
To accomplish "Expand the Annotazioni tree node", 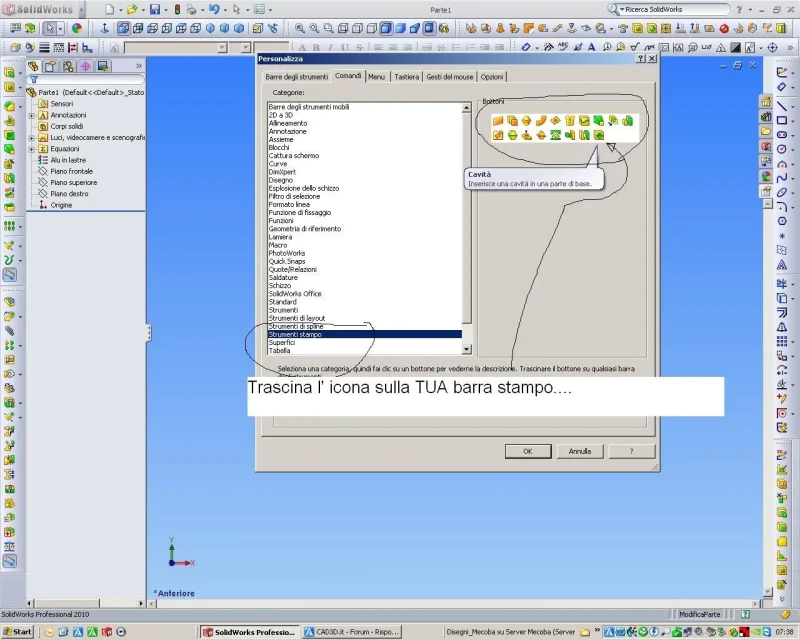I will 32,115.
